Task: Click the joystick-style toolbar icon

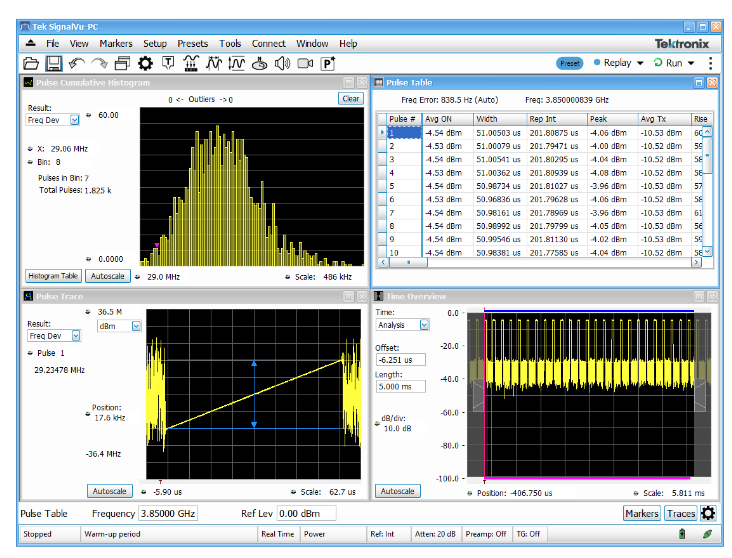Action: (260, 63)
